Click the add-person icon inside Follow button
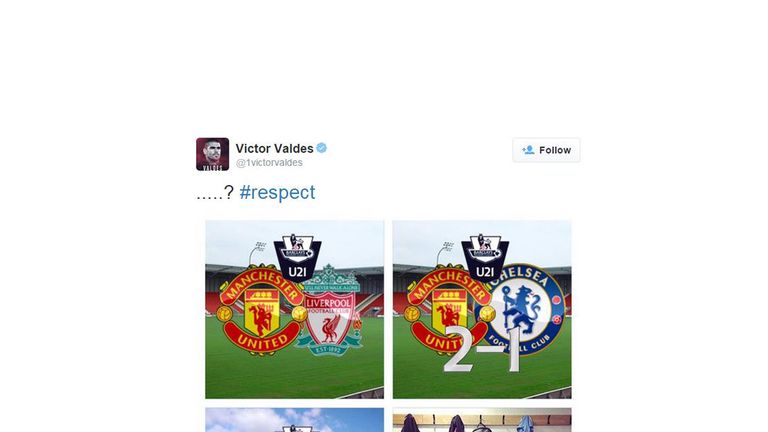 tap(528, 150)
